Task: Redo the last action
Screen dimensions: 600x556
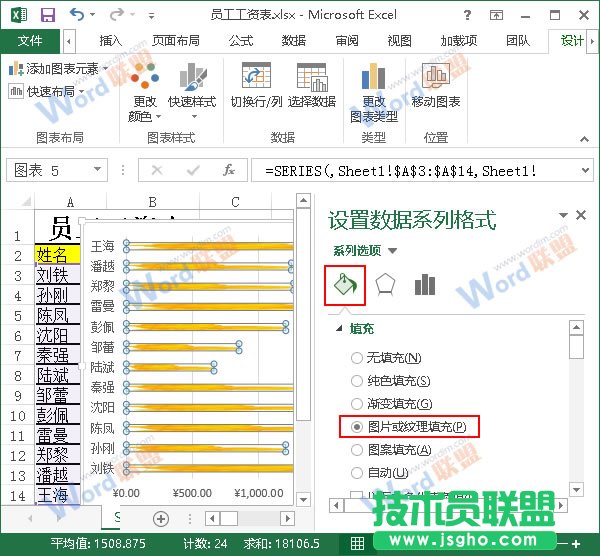Action: pyautogui.click(x=117, y=15)
